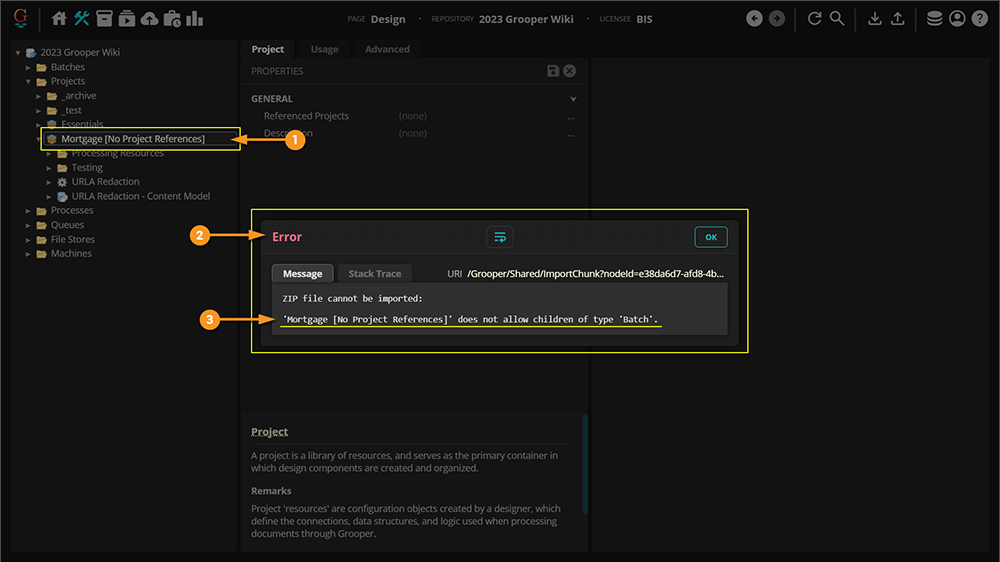The width and height of the screenshot is (1000, 562).
Task: Select the Processes tree node
Action: point(72,210)
